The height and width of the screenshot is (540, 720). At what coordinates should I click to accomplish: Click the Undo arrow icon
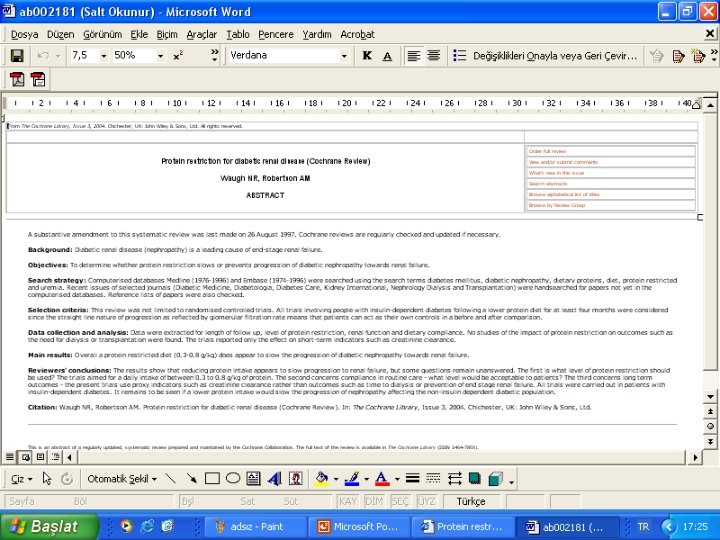[x=44, y=56]
